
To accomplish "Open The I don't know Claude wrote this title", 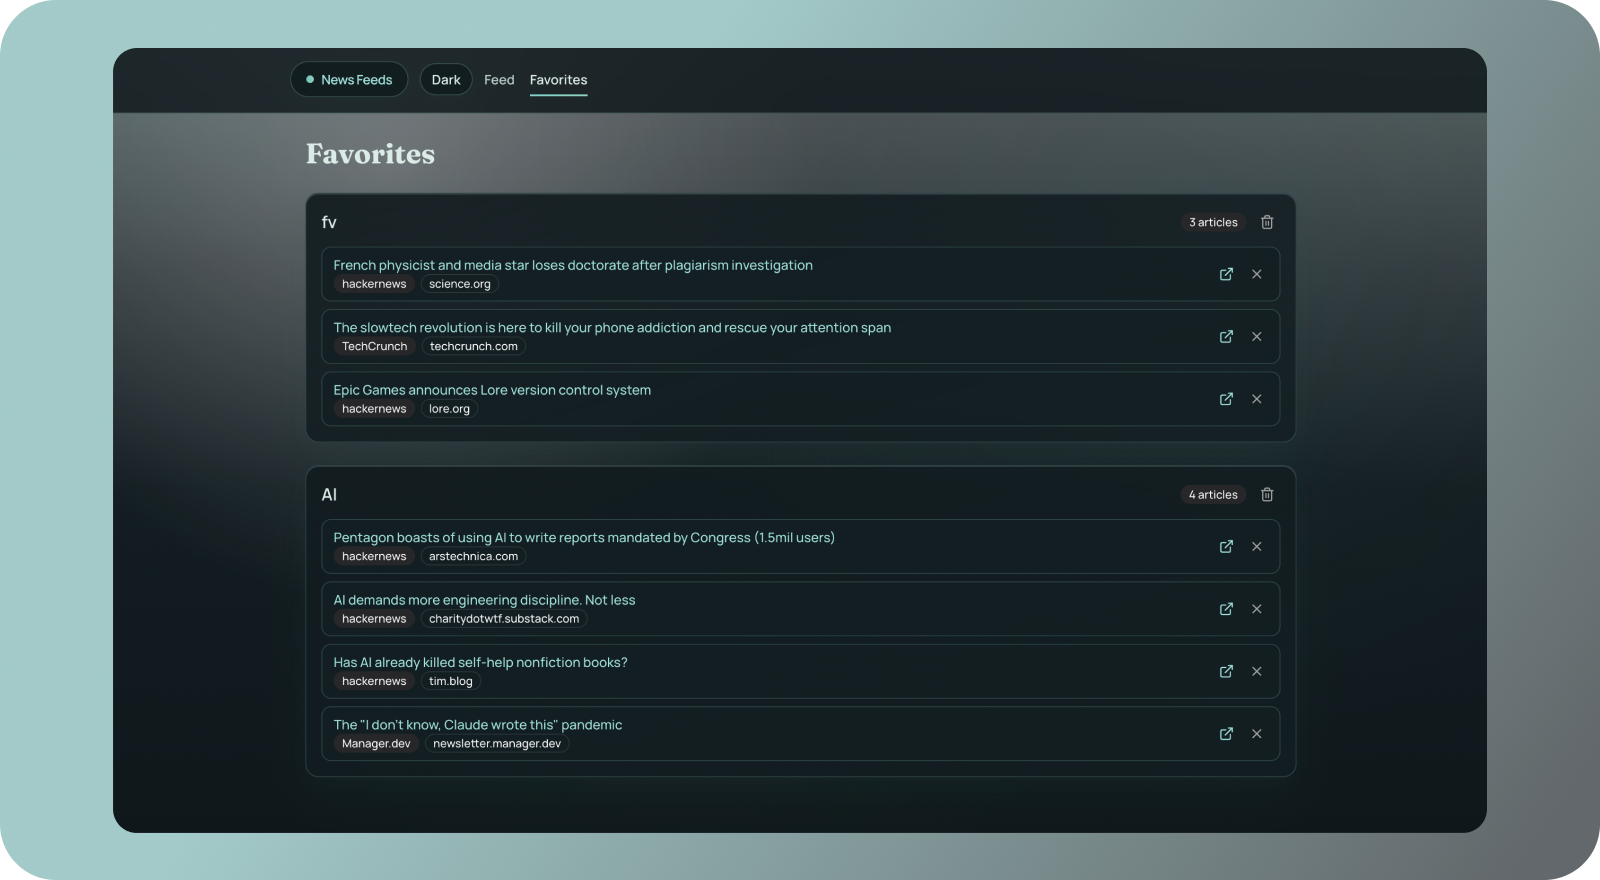I will click(x=478, y=725).
